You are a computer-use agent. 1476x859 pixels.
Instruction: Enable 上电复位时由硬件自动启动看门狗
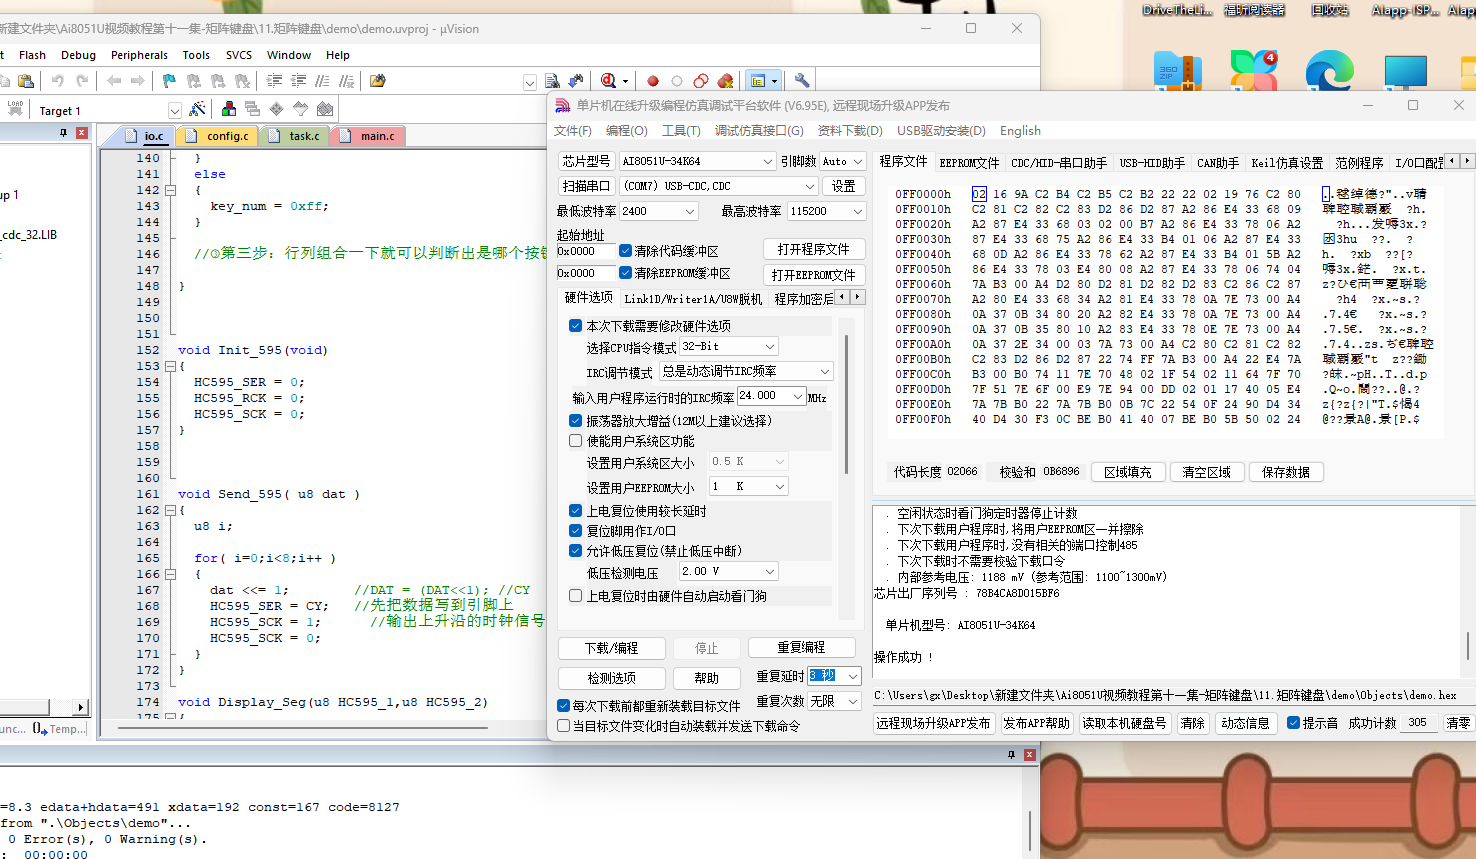coord(576,596)
